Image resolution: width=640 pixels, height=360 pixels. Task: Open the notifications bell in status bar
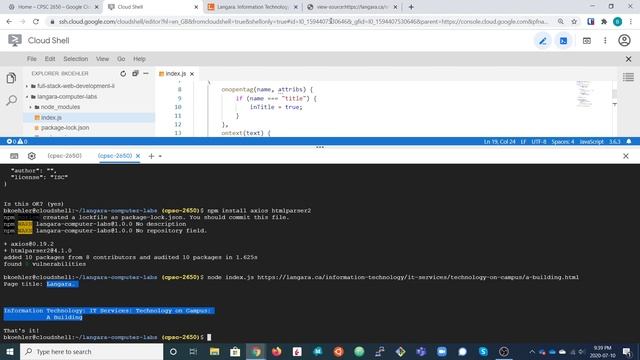[629, 142]
